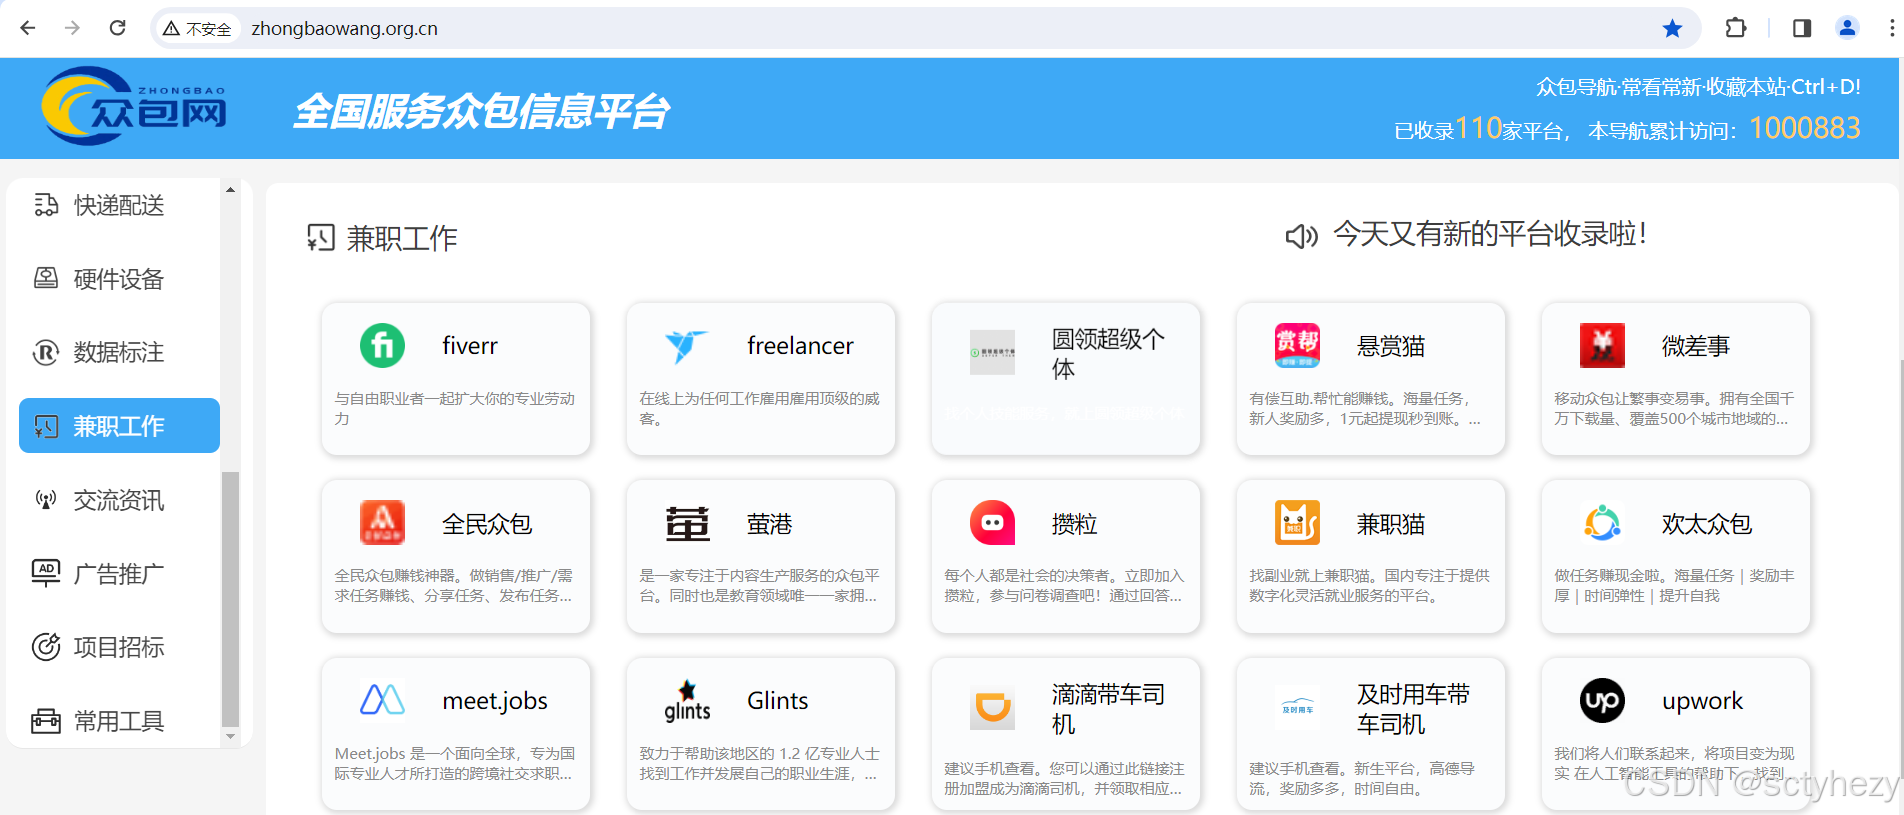The height and width of the screenshot is (815, 1904).
Task: Select 硬件设备 in the sidebar
Action: pos(119,279)
